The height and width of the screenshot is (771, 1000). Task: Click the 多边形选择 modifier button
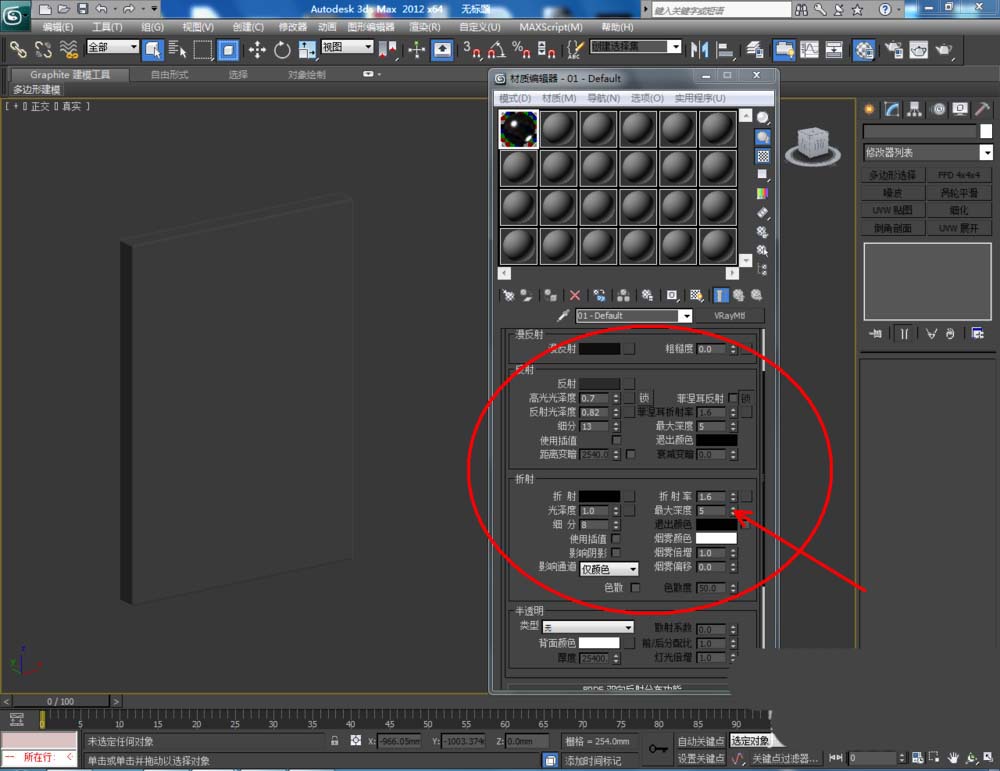(893, 175)
